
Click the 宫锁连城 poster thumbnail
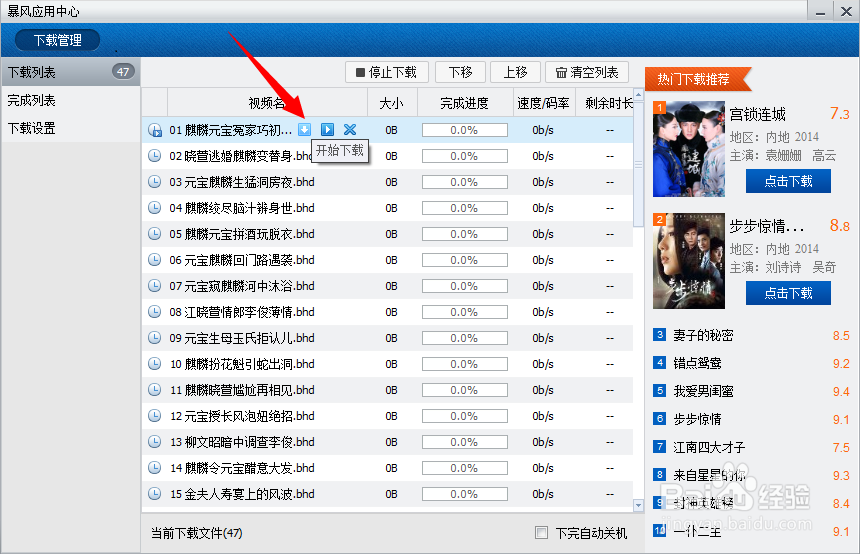(x=689, y=149)
